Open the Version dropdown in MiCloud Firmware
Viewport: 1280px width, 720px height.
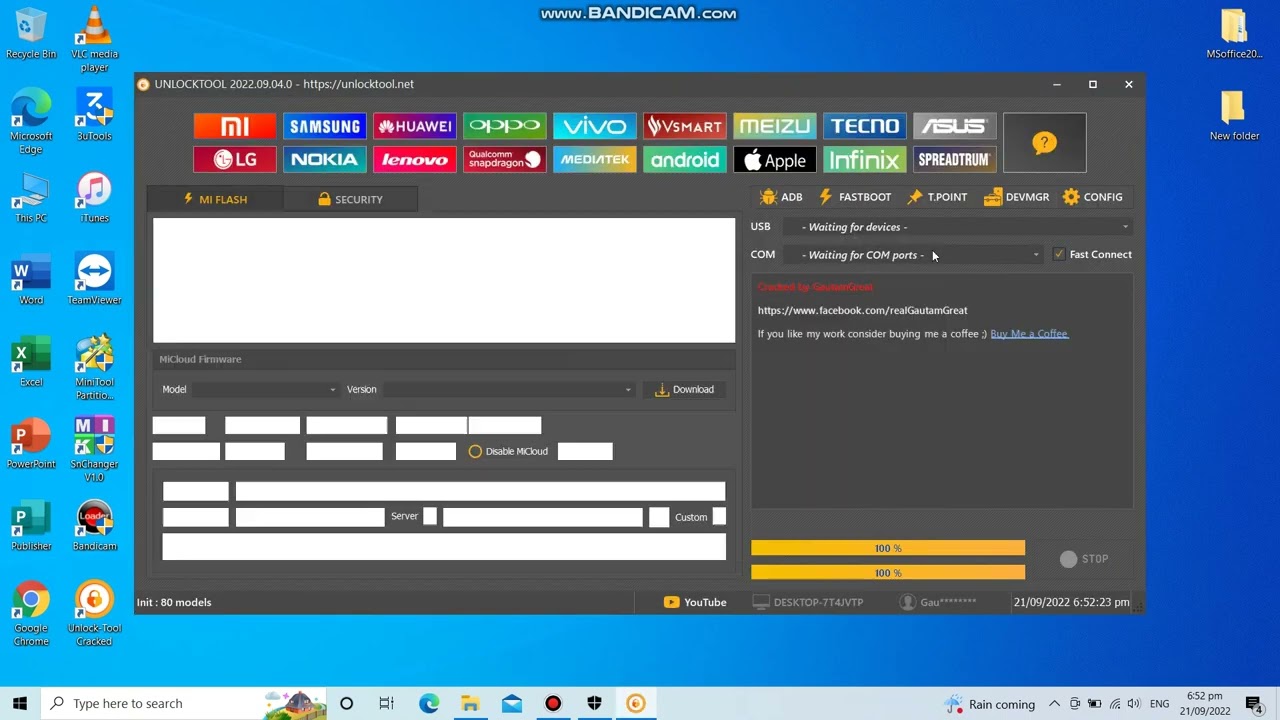tap(509, 389)
